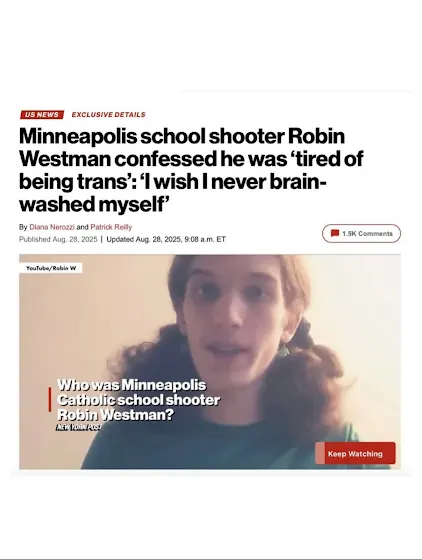Click the New York Post logo on video

coord(79,427)
